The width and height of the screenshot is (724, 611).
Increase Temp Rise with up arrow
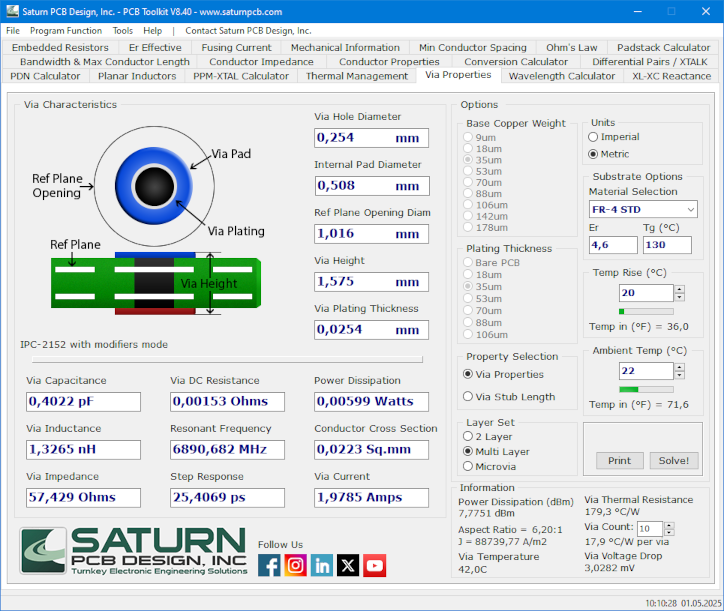(x=679, y=289)
